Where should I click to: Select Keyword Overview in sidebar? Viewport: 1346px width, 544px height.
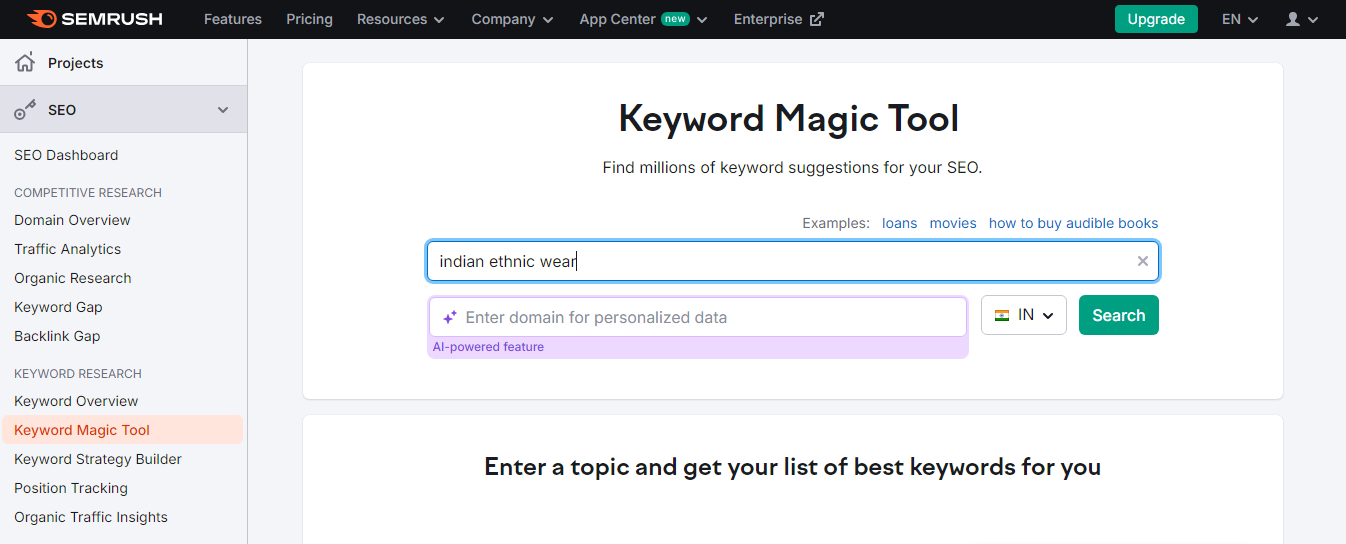coord(76,401)
